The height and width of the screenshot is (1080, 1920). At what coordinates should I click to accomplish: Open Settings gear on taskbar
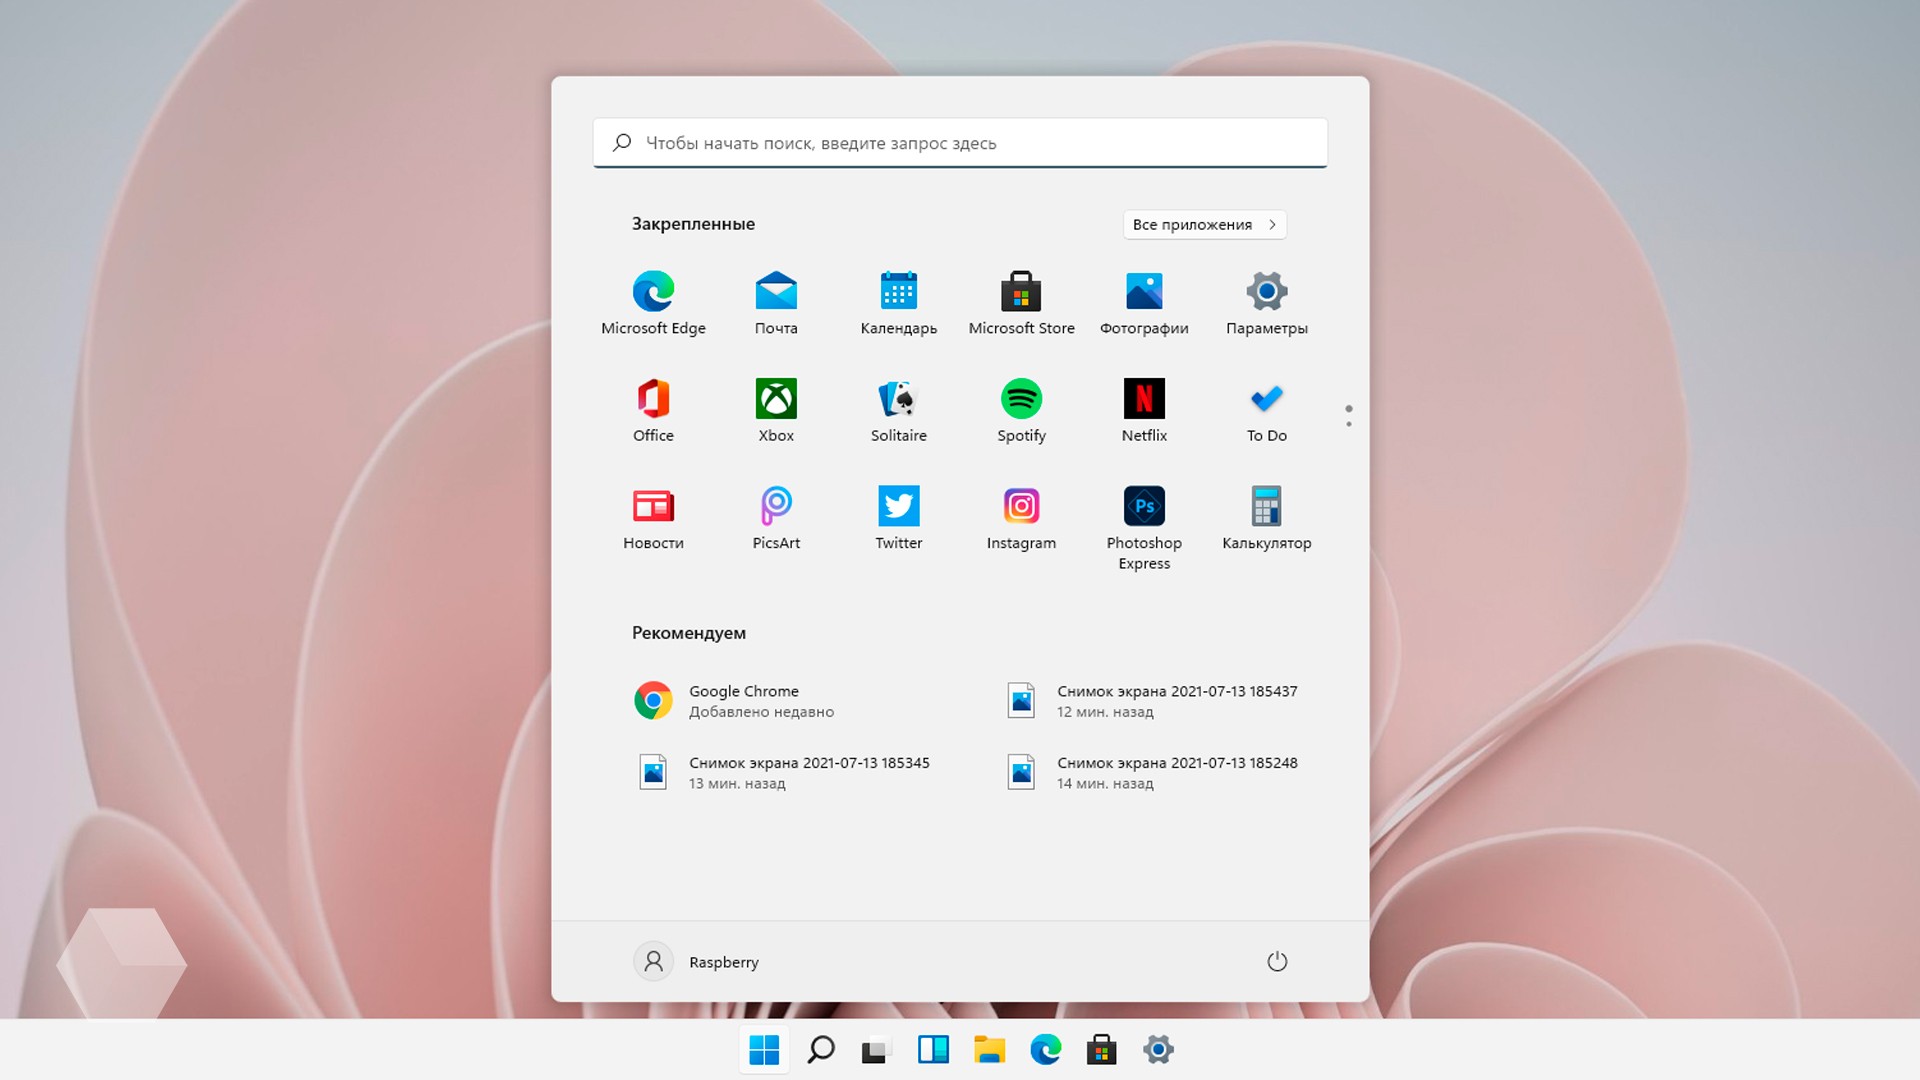pos(1158,1050)
